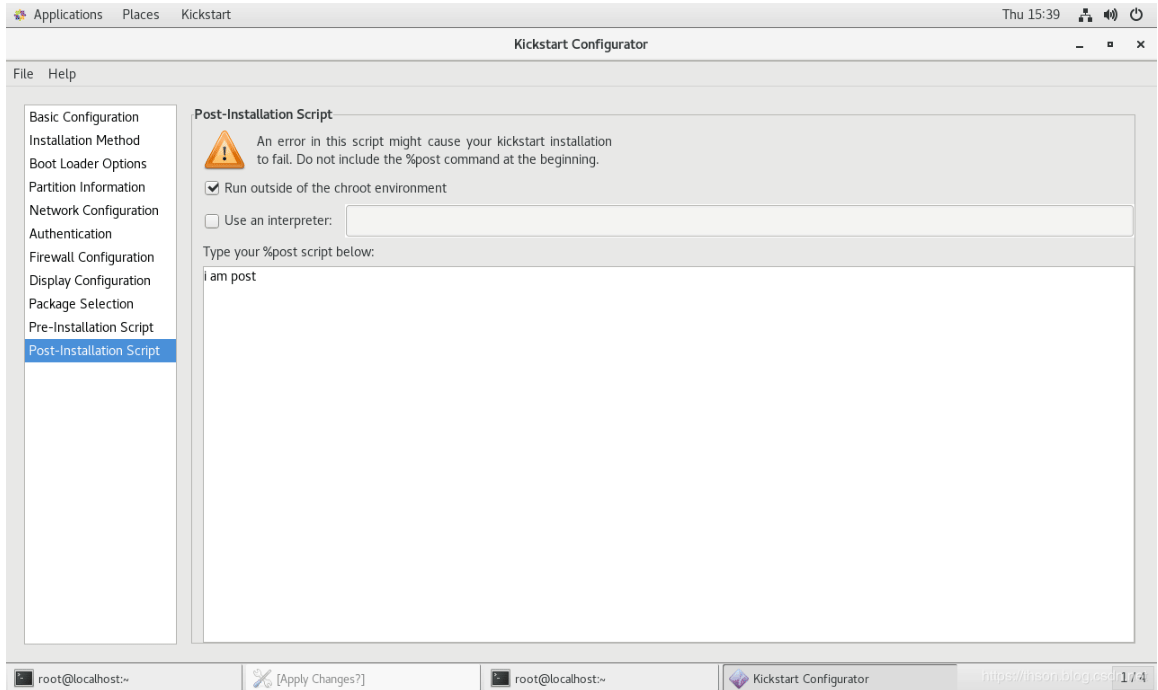
Task: Select Basic Configuration section
Action: tap(100, 117)
